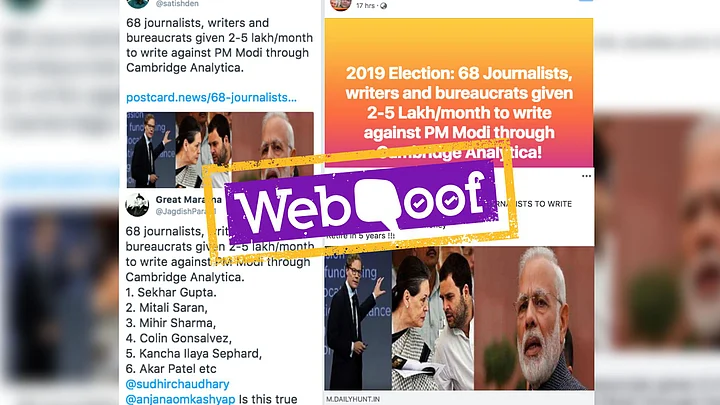Screen dimensions: 720x405
Task: Click the M.DAILYHUNT.IN source label
Action: (353, 399)
